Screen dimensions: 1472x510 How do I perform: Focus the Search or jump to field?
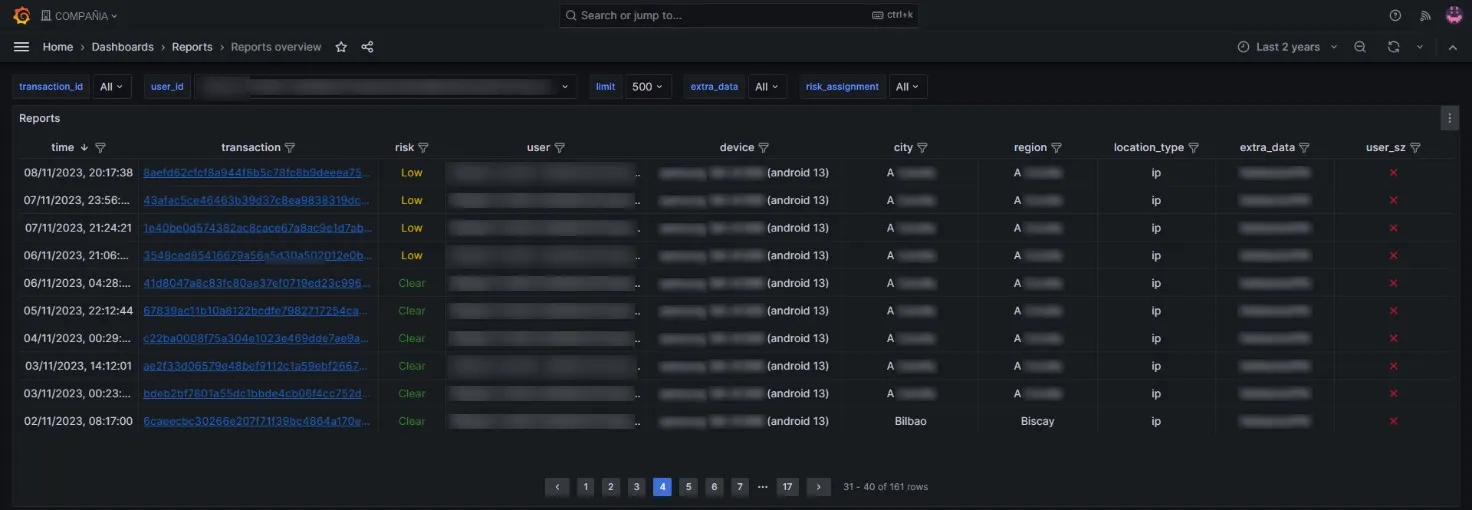pos(739,15)
